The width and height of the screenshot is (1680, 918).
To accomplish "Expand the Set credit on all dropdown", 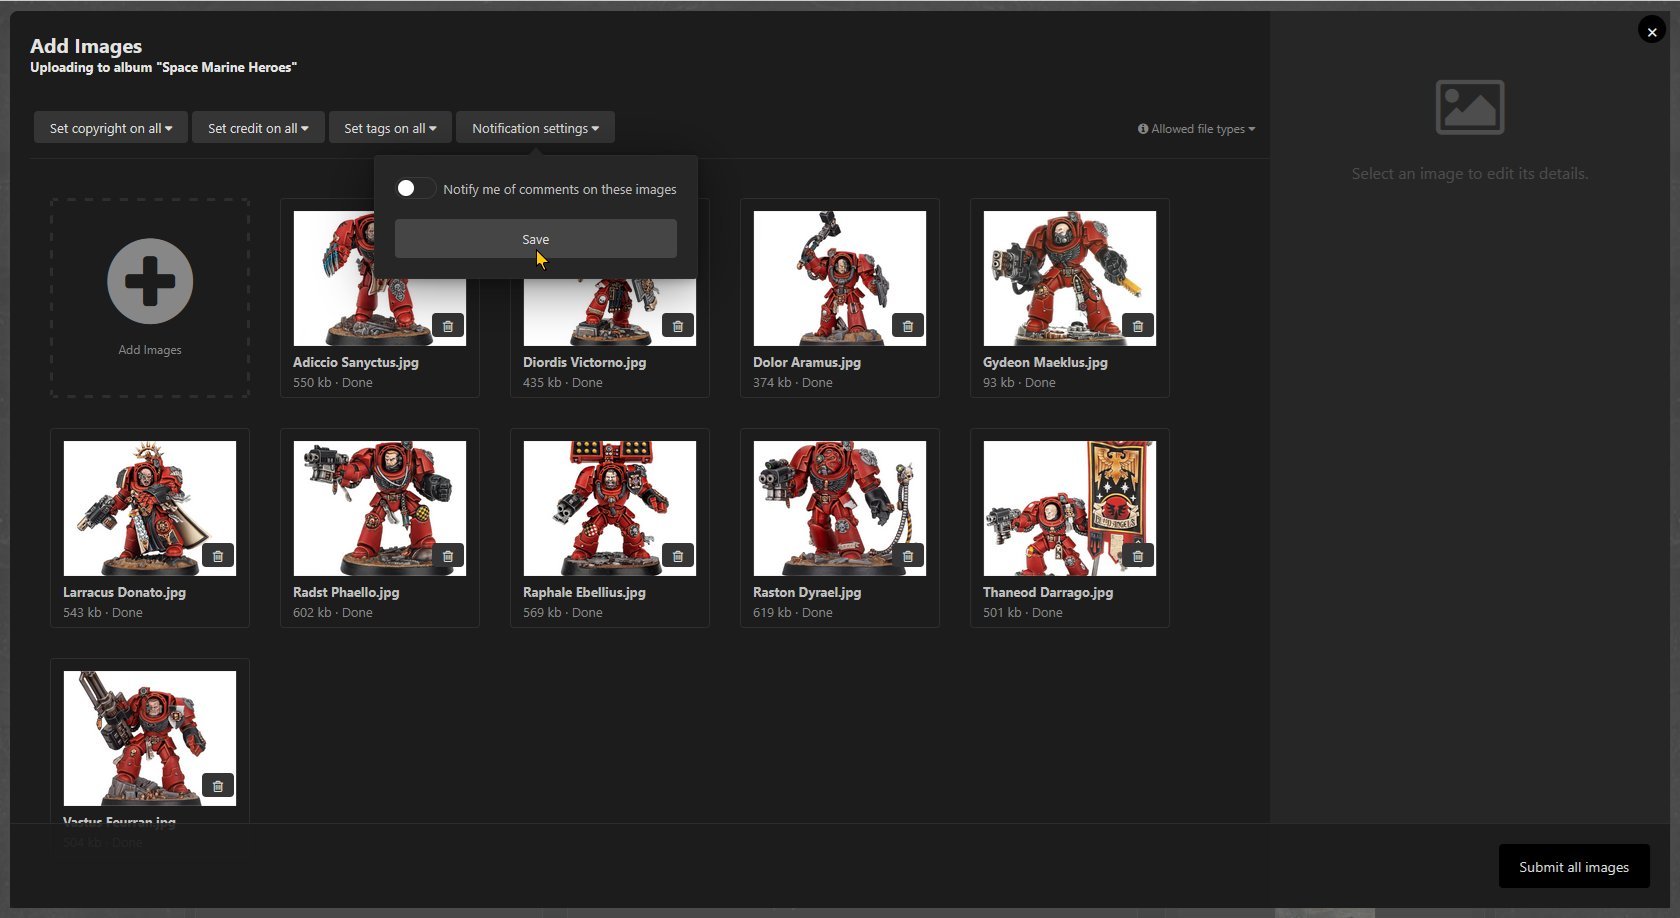I will (x=258, y=128).
